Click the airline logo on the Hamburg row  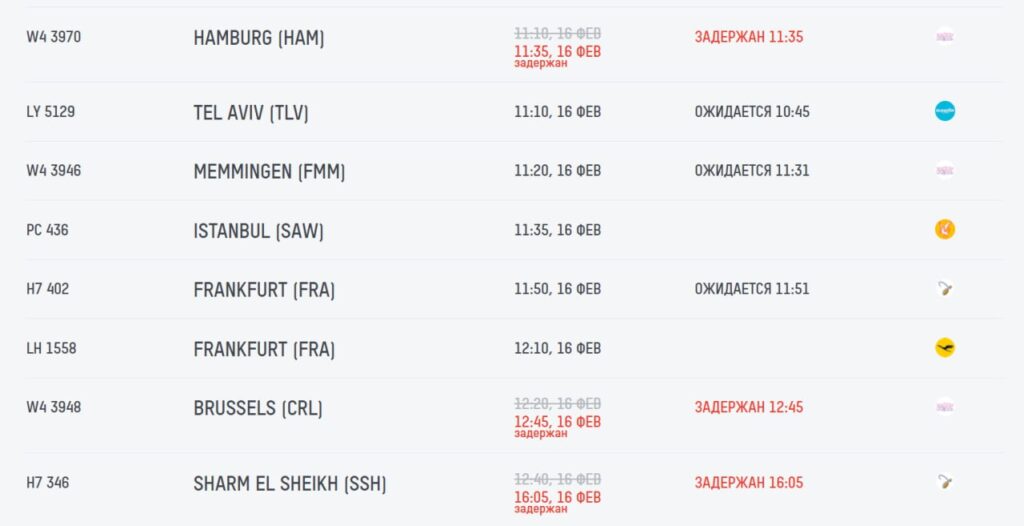pyautogui.click(x=944, y=37)
